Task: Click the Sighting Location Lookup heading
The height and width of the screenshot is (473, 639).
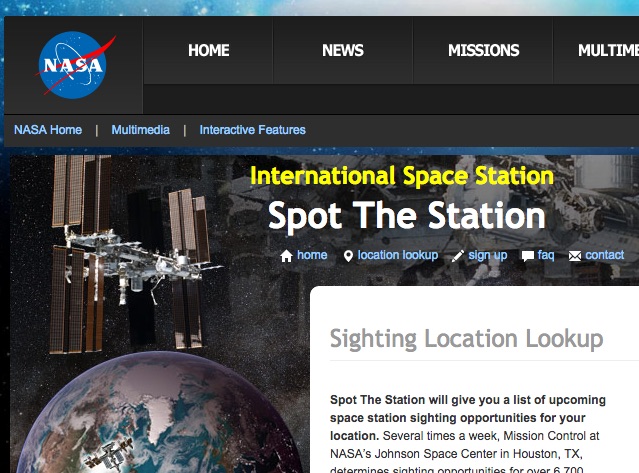Action: tap(466, 339)
